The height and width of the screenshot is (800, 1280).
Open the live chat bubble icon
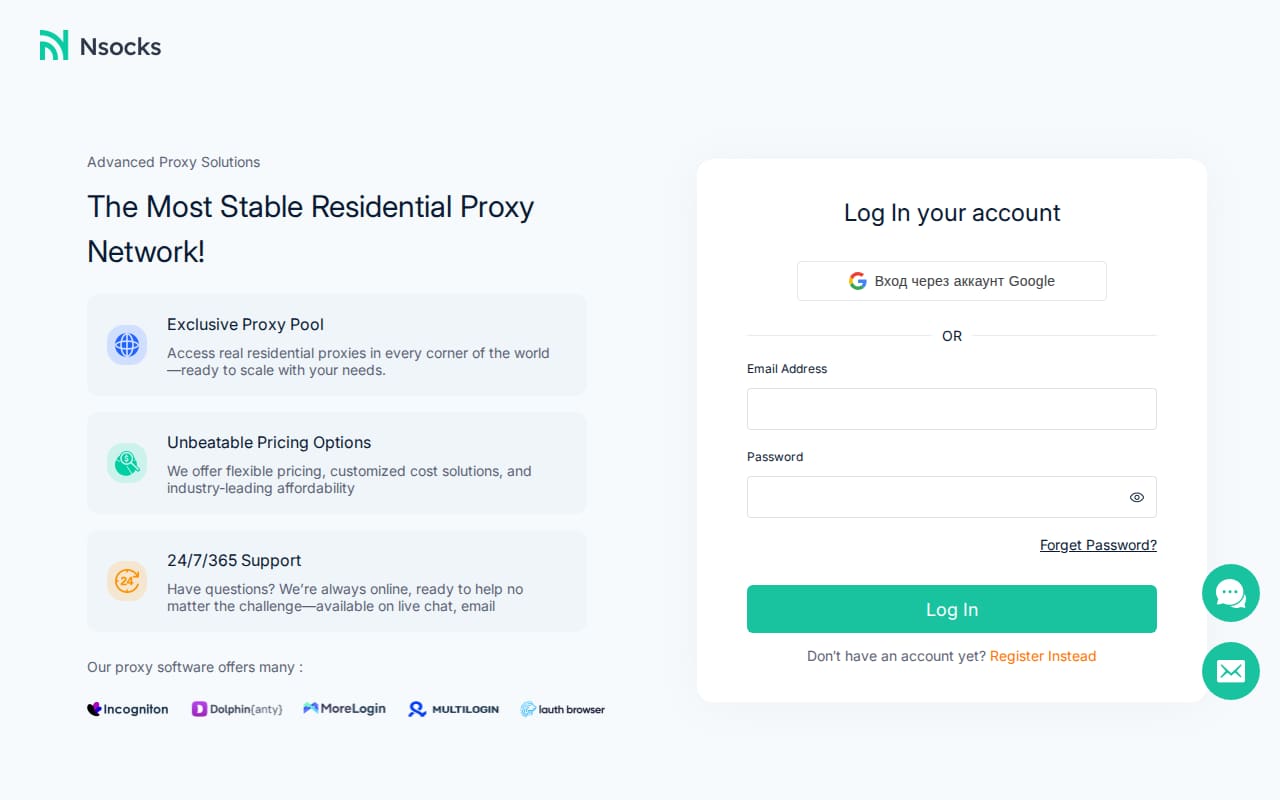(1231, 593)
